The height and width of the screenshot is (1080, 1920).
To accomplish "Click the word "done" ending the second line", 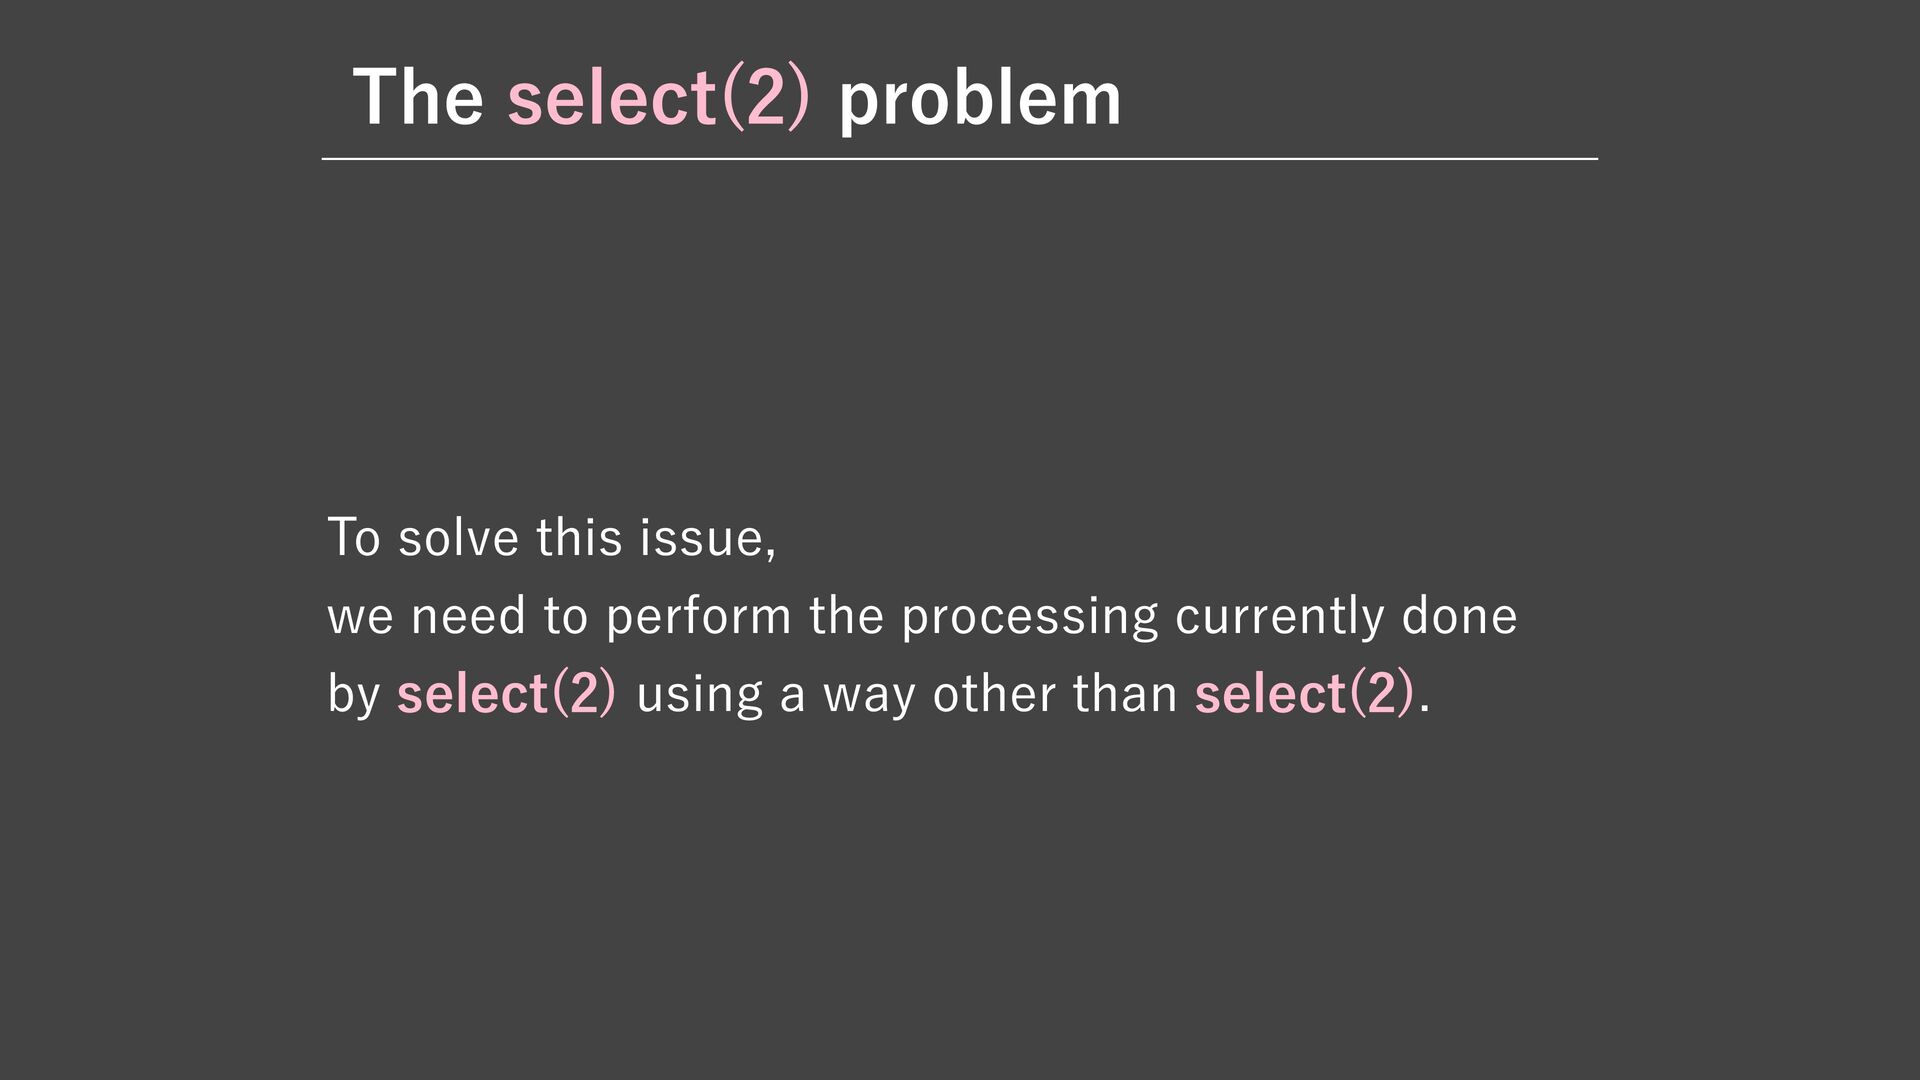I will coord(1459,616).
